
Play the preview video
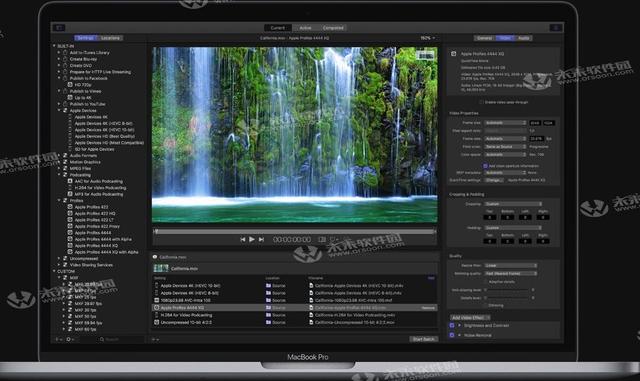[252, 239]
